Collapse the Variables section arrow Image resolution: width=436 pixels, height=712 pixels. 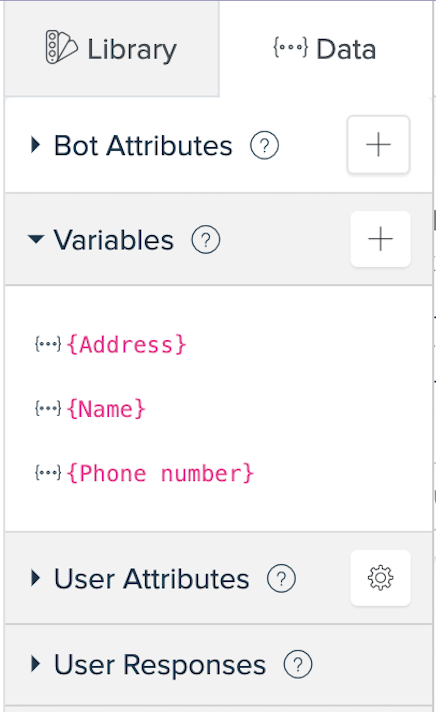click(36, 239)
